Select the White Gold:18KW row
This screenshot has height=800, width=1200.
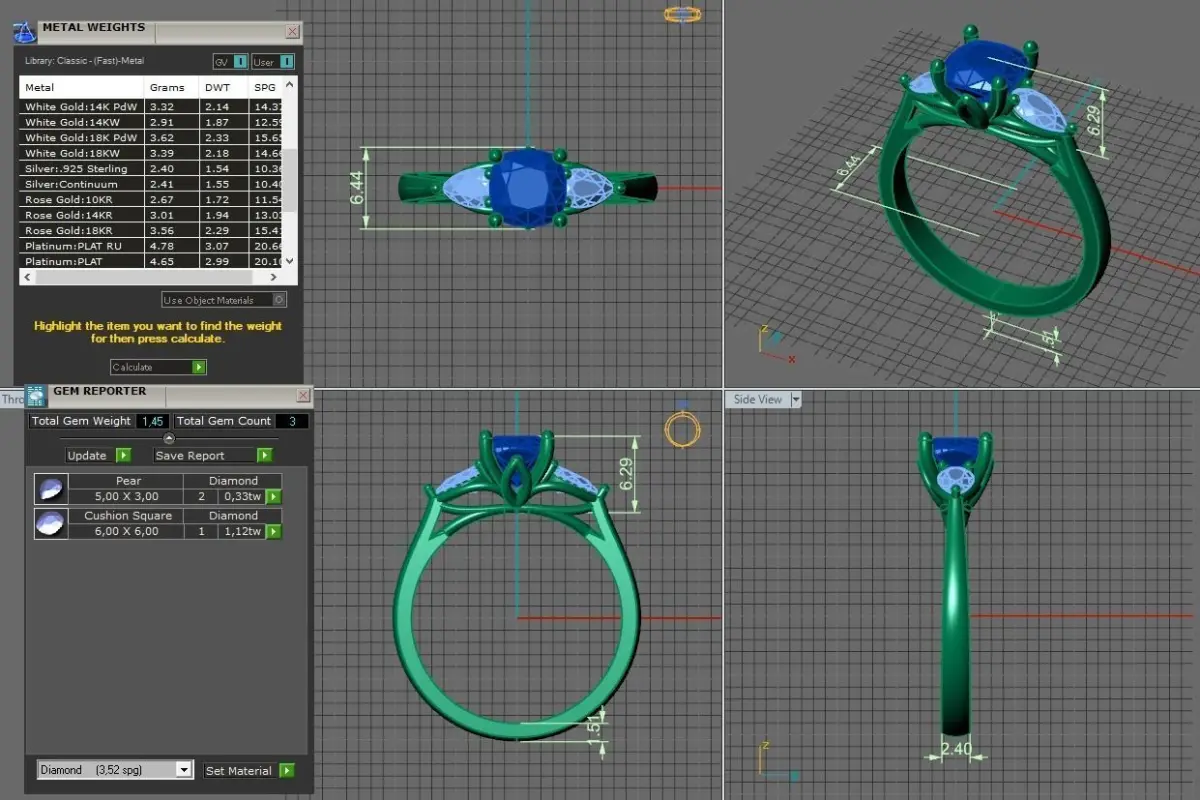pyautogui.click(x=152, y=153)
